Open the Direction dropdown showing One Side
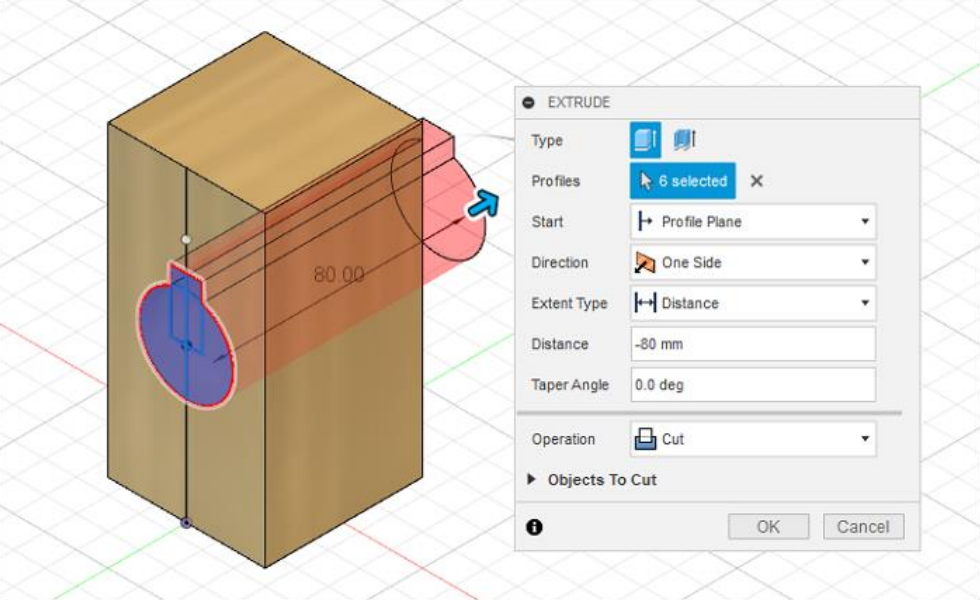Image resolution: width=980 pixels, height=600 pixels. pos(753,263)
